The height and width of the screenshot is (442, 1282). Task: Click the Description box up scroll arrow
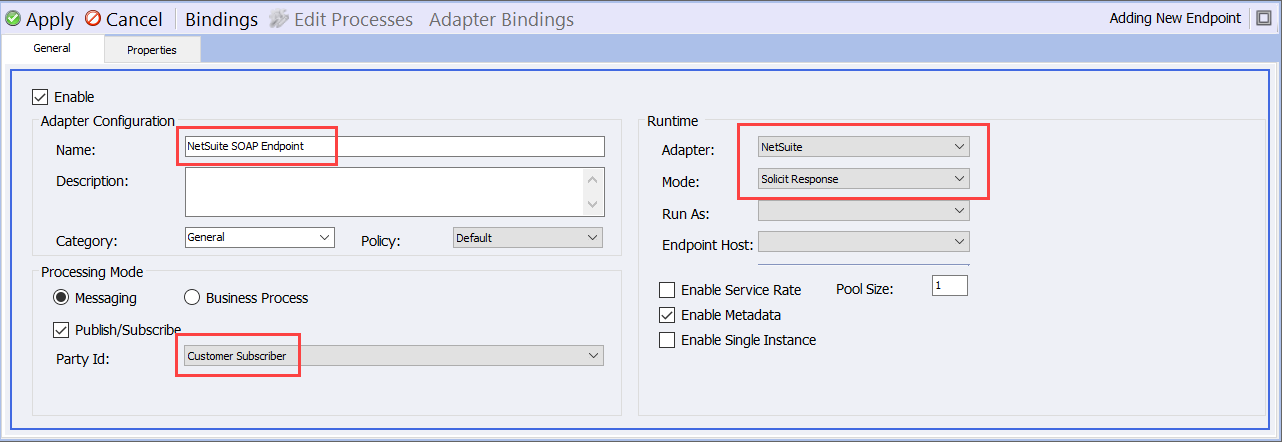point(593,180)
